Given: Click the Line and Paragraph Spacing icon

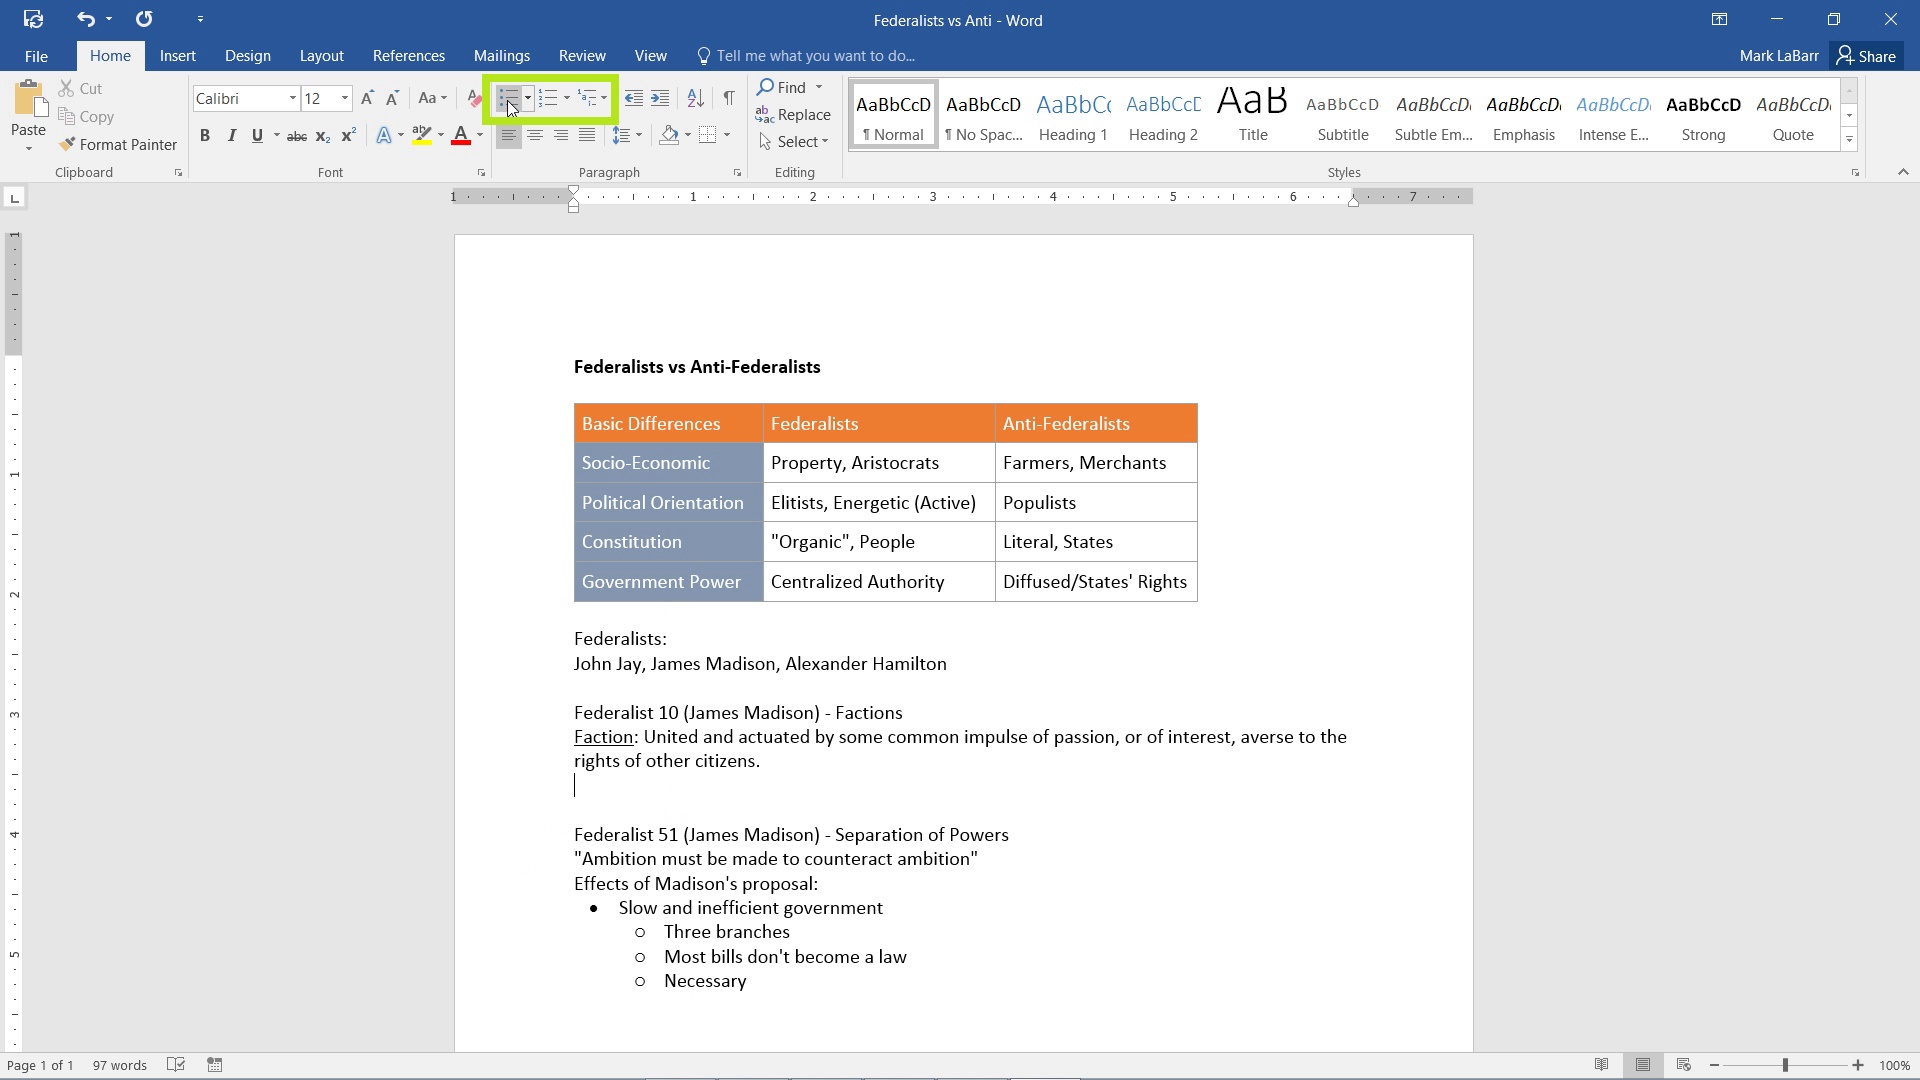Looking at the screenshot, I should coord(622,135).
